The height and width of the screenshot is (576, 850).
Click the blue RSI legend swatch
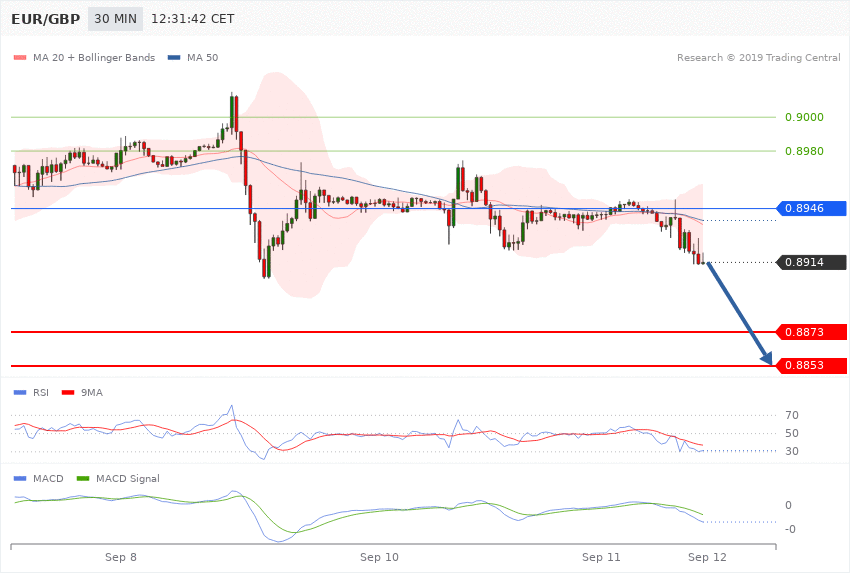20,392
